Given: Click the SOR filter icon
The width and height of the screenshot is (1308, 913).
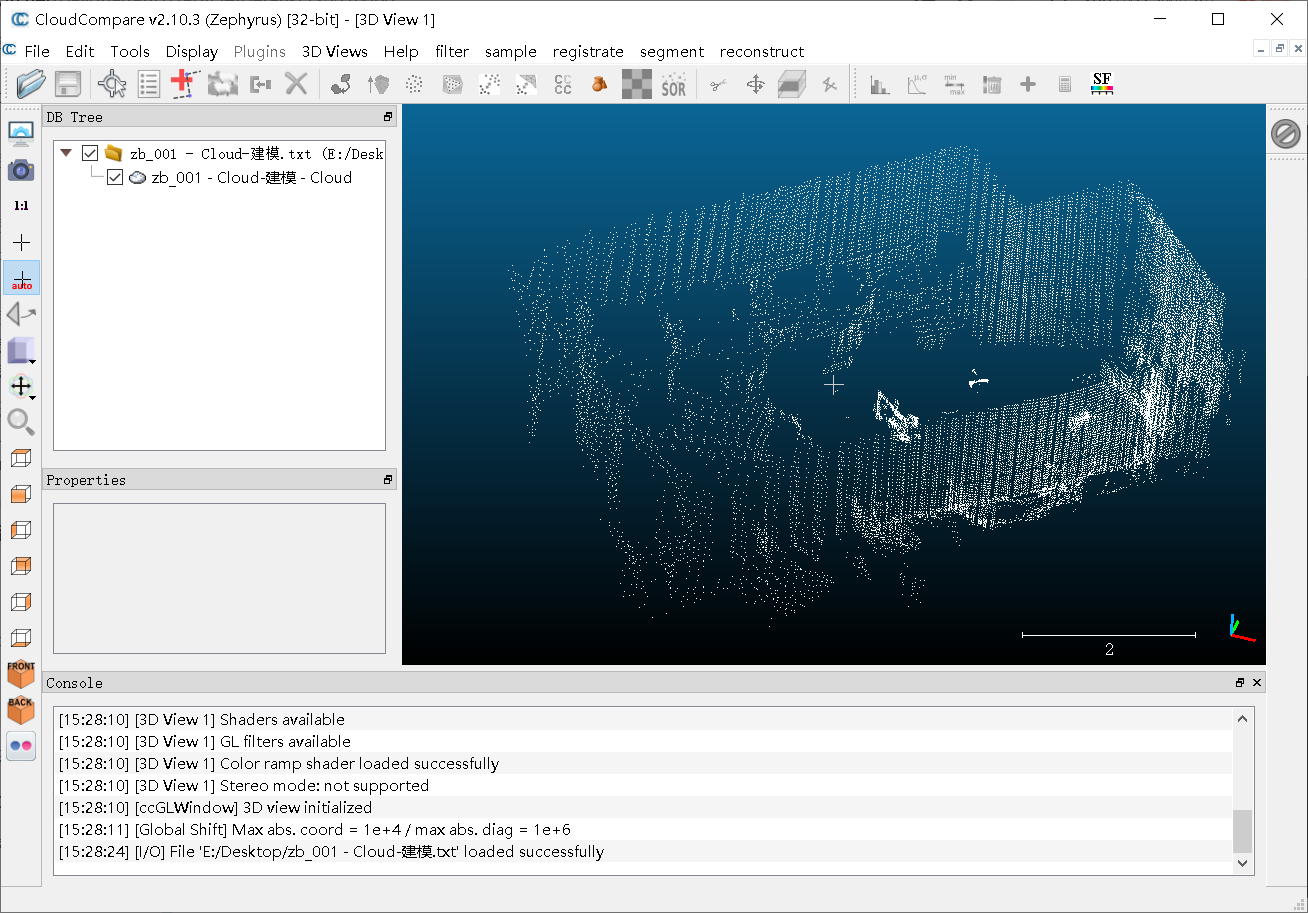Looking at the screenshot, I should [674, 84].
